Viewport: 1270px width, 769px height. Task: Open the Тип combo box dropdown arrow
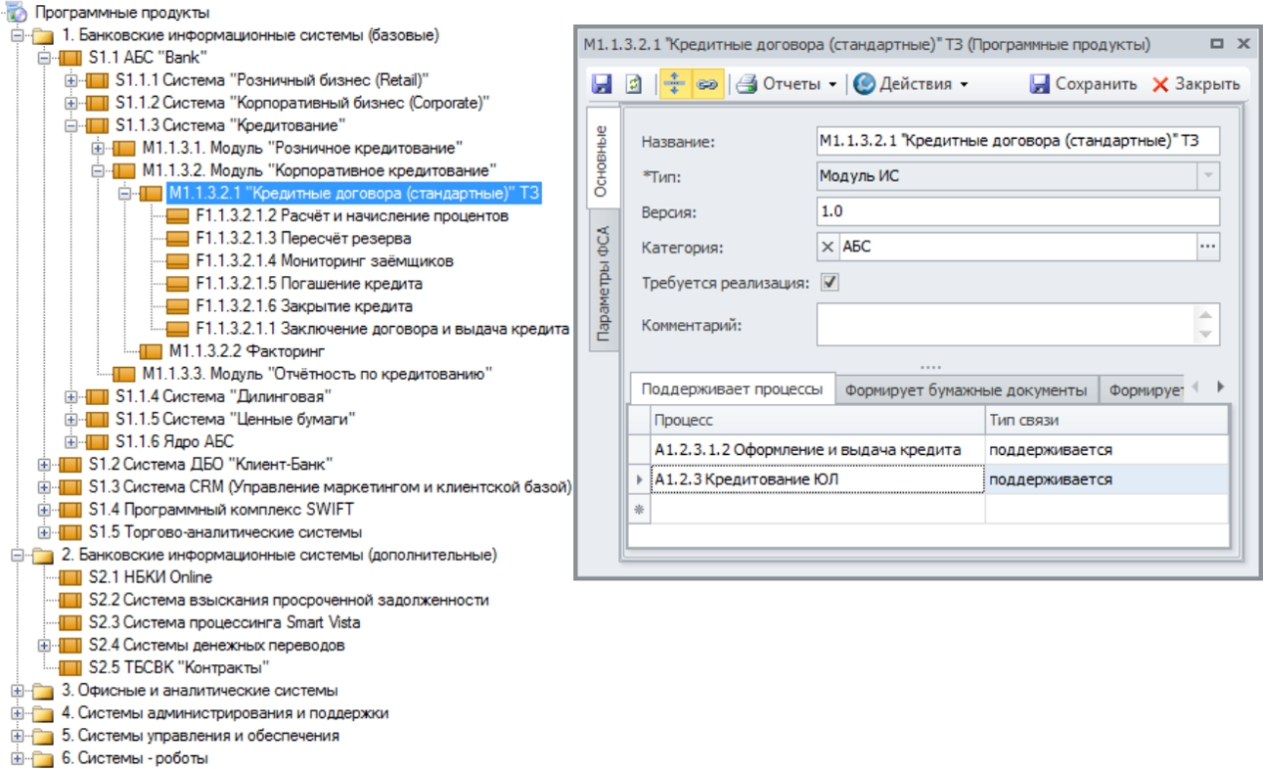pos(1209,177)
